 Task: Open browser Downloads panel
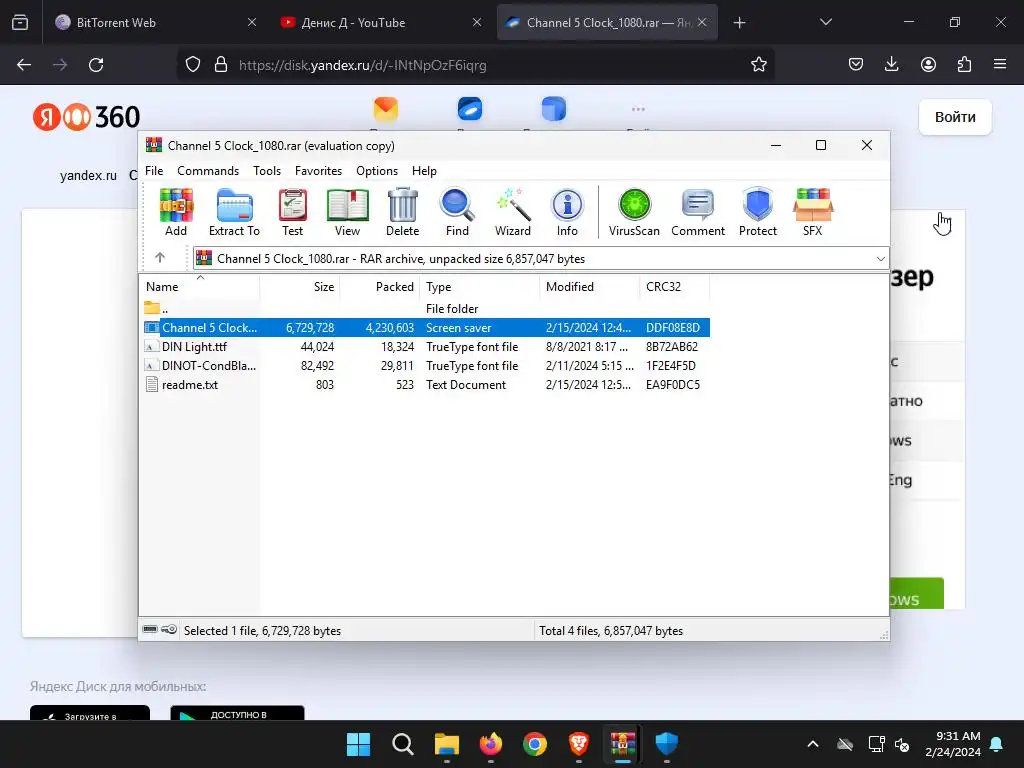point(891,65)
